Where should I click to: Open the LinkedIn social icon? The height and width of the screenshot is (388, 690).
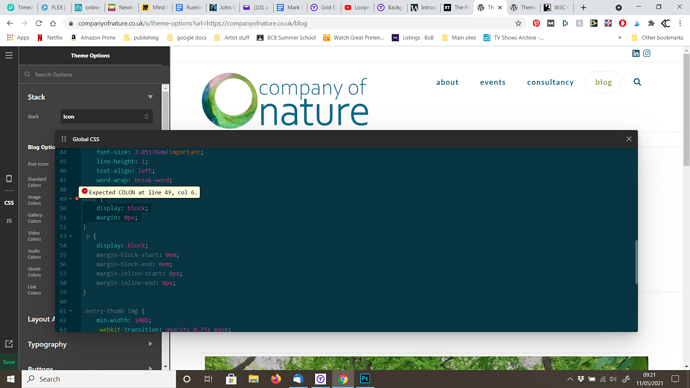click(x=636, y=53)
